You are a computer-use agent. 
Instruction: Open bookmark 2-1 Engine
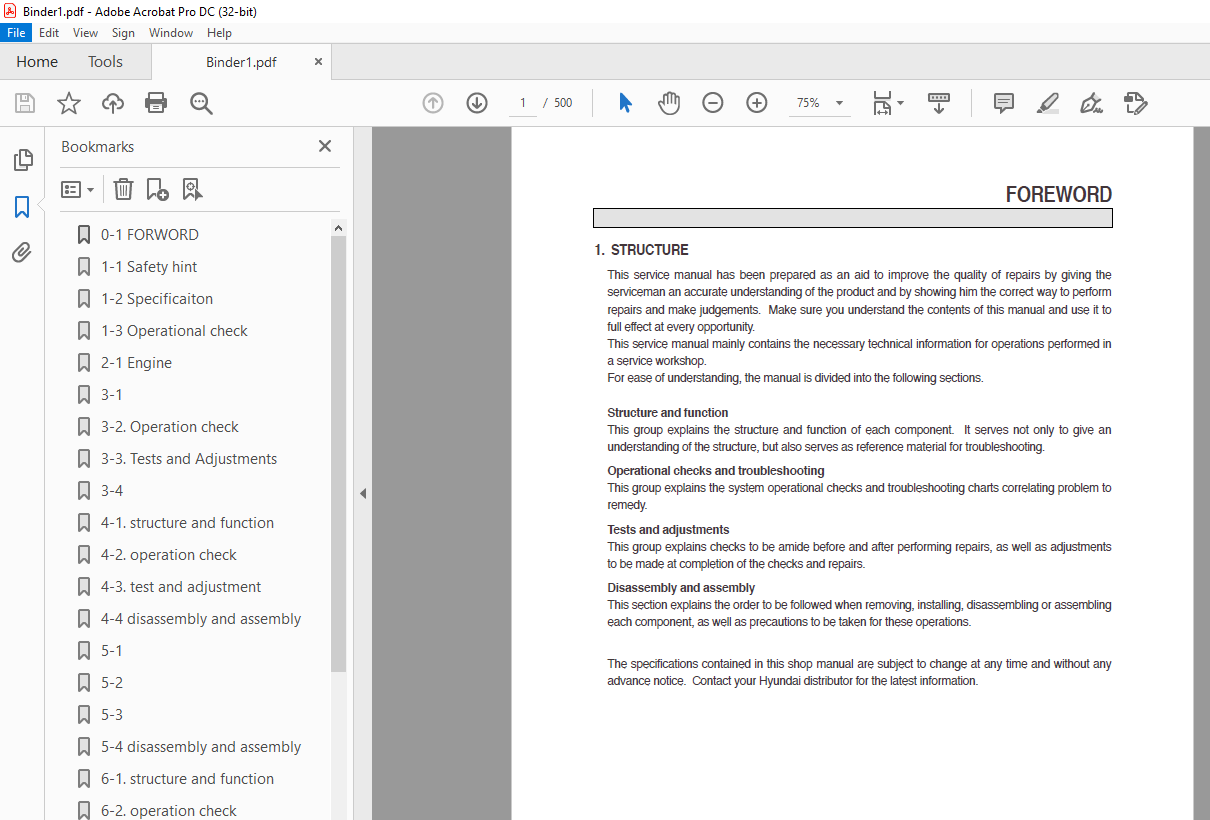pyautogui.click(x=136, y=363)
